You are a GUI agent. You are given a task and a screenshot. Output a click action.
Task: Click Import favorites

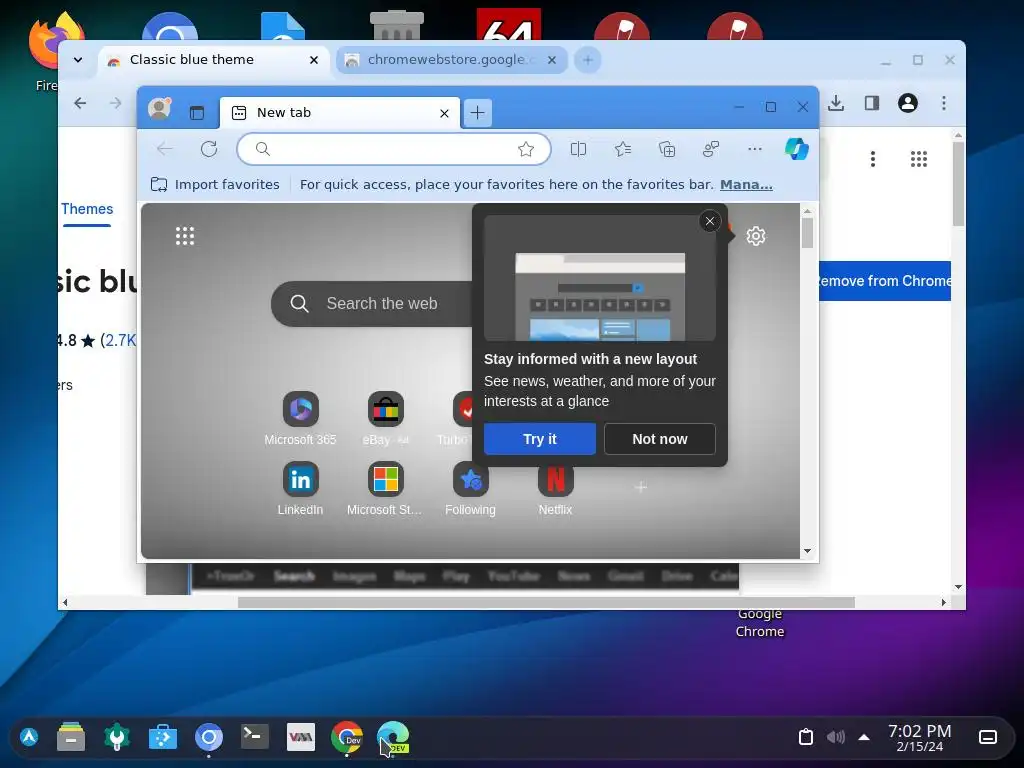(x=215, y=185)
